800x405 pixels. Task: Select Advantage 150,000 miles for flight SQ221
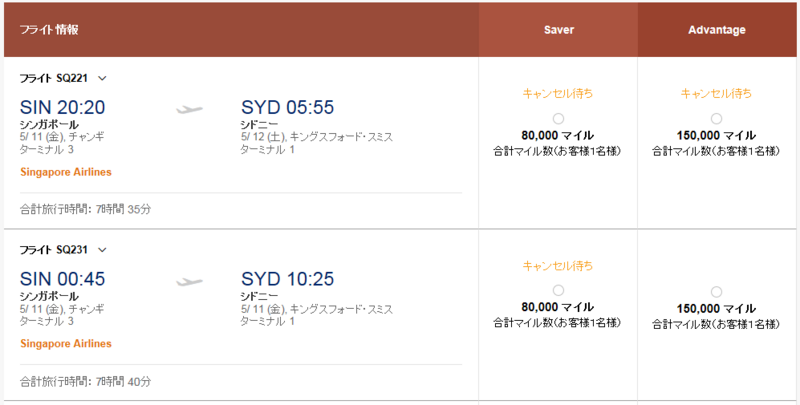click(716, 119)
